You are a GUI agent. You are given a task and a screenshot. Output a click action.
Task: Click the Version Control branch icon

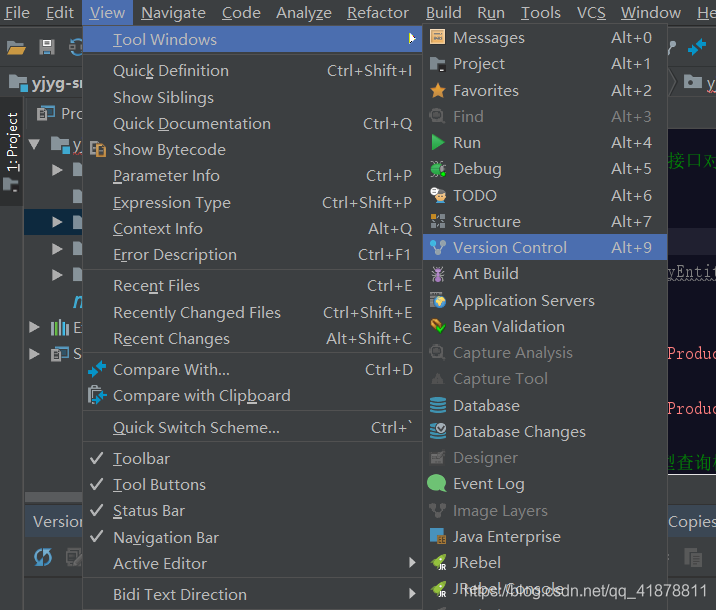coord(437,247)
